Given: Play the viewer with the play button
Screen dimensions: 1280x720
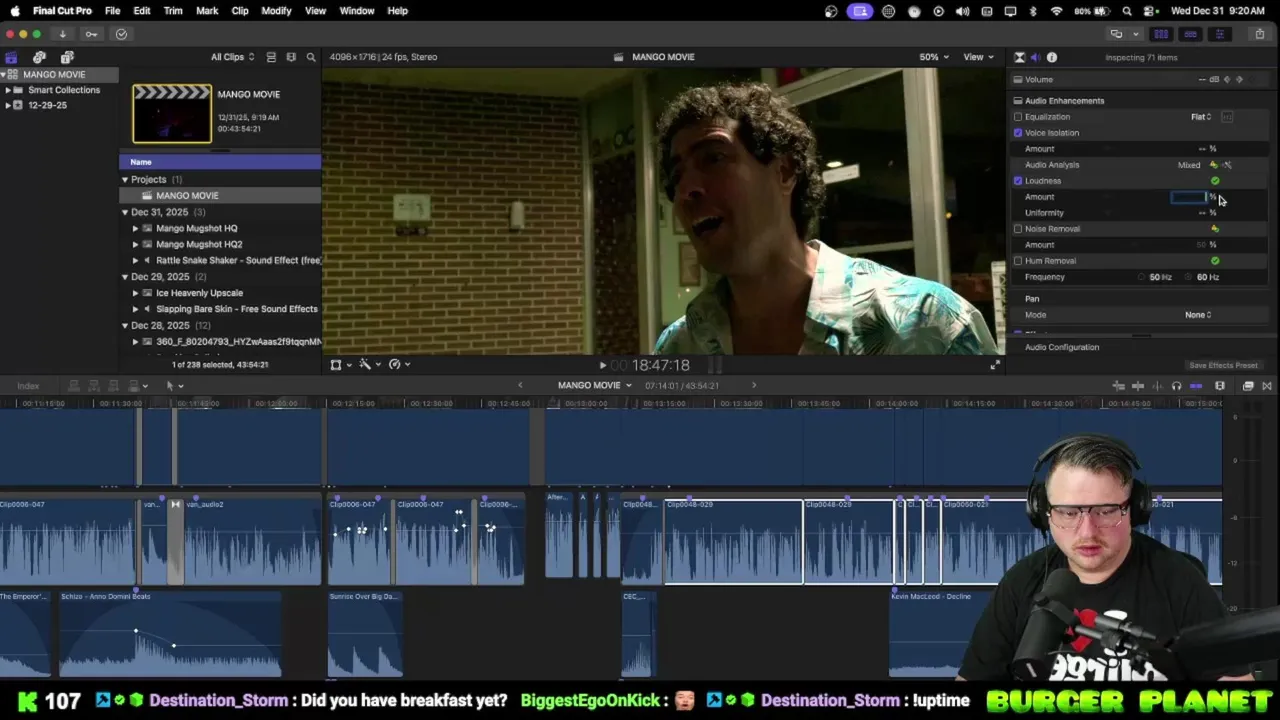Looking at the screenshot, I should (x=603, y=366).
